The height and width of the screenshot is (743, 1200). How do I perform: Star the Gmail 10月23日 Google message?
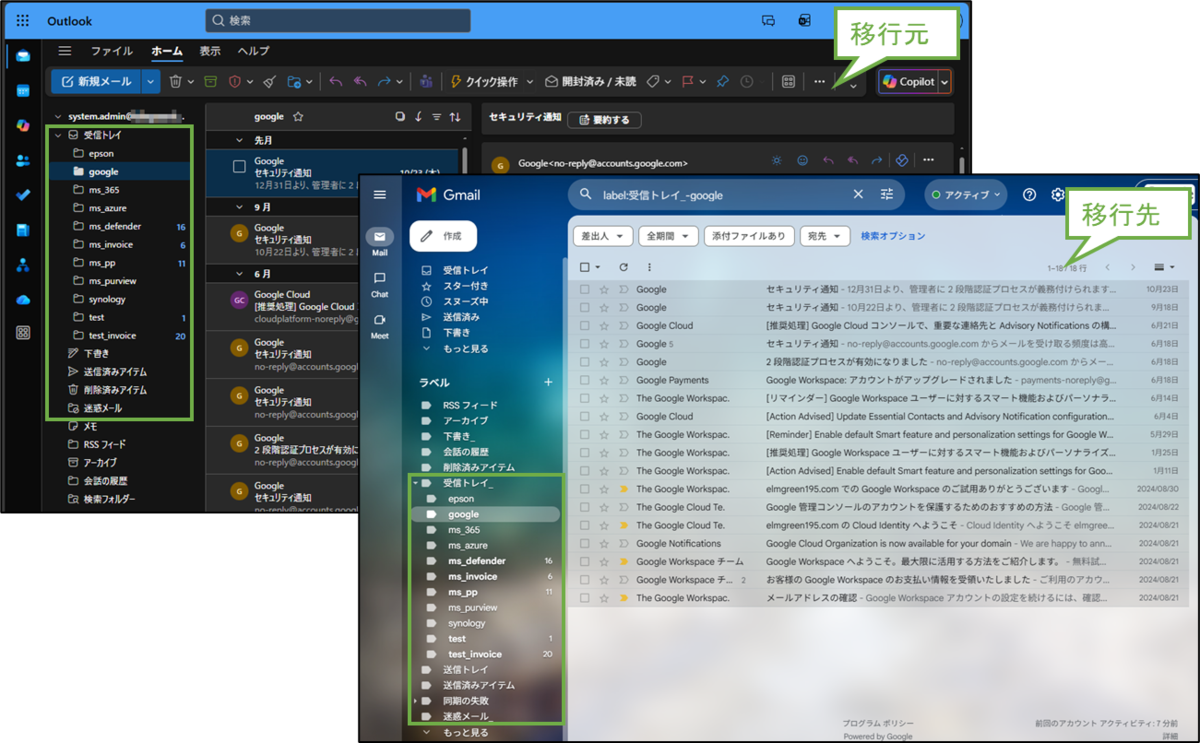click(x=604, y=289)
